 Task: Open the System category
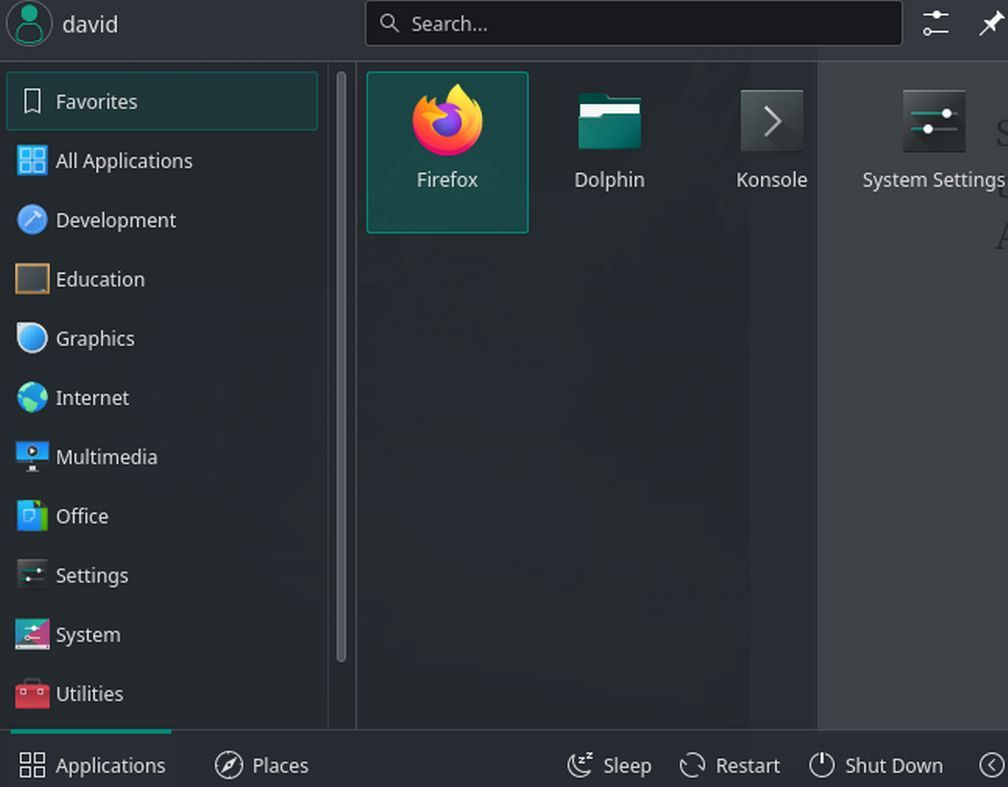[162, 635]
